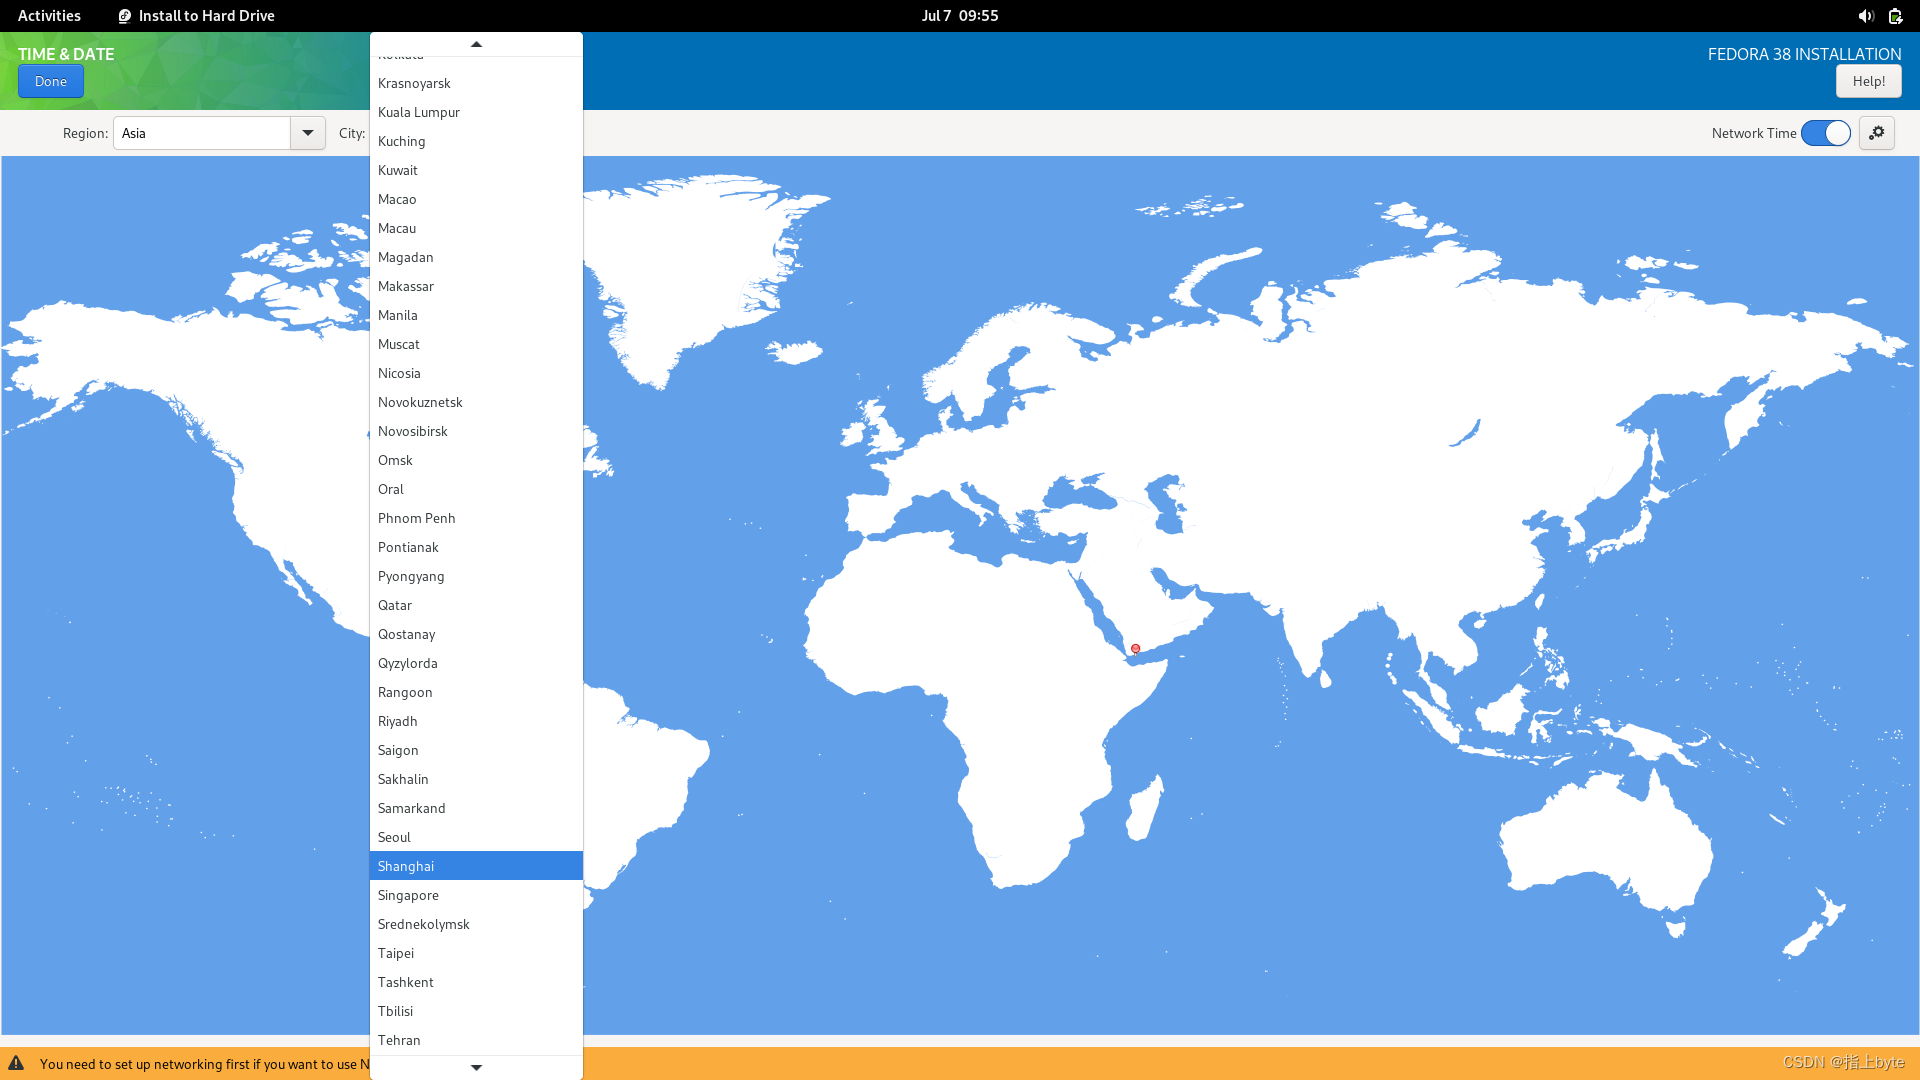Expand the Region dropdown arrow
Viewport: 1920px width, 1080px height.
click(x=308, y=133)
